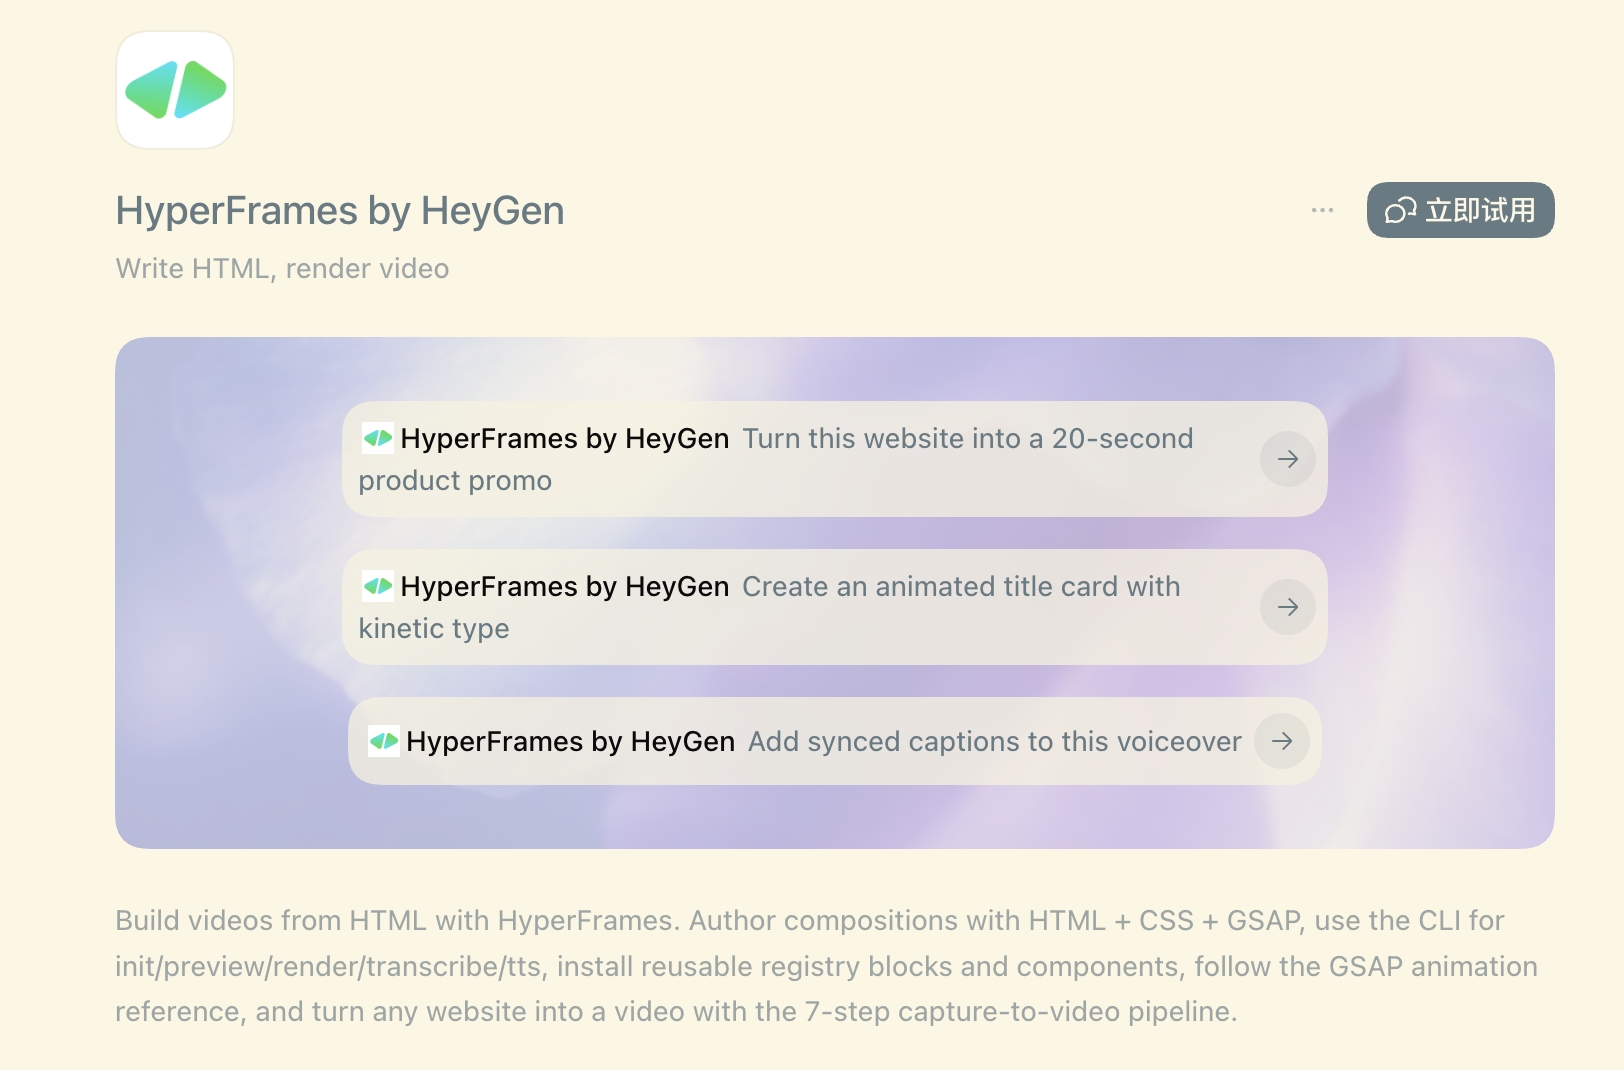The height and width of the screenshot is (1070, 1624).
Task: Click small HeyGen logo in product promo card
Action: (377, 438)
